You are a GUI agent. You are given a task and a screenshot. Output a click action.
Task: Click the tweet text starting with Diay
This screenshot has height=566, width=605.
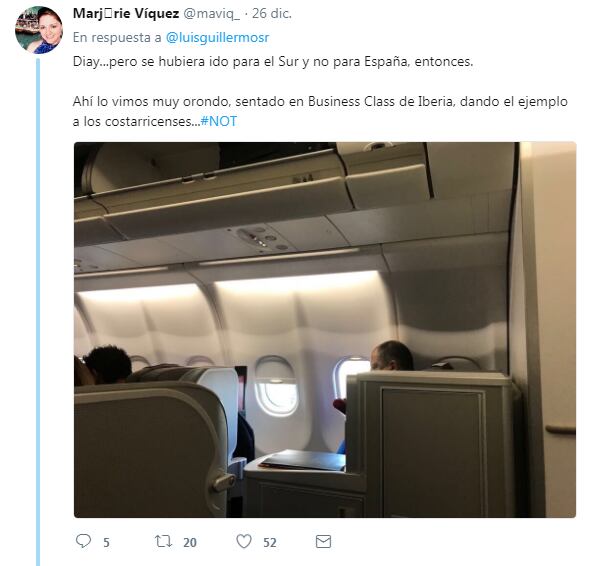click(273, 62)
